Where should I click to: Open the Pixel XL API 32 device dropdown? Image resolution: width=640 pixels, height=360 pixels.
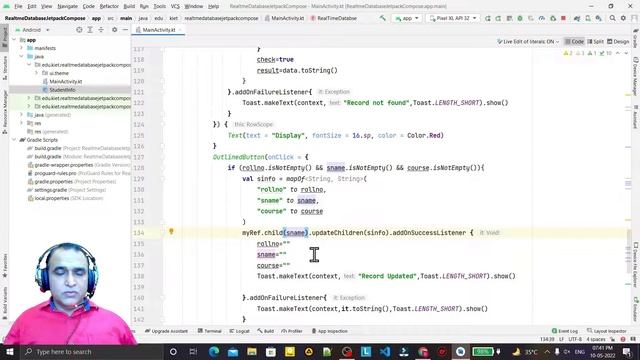[453, 18]
